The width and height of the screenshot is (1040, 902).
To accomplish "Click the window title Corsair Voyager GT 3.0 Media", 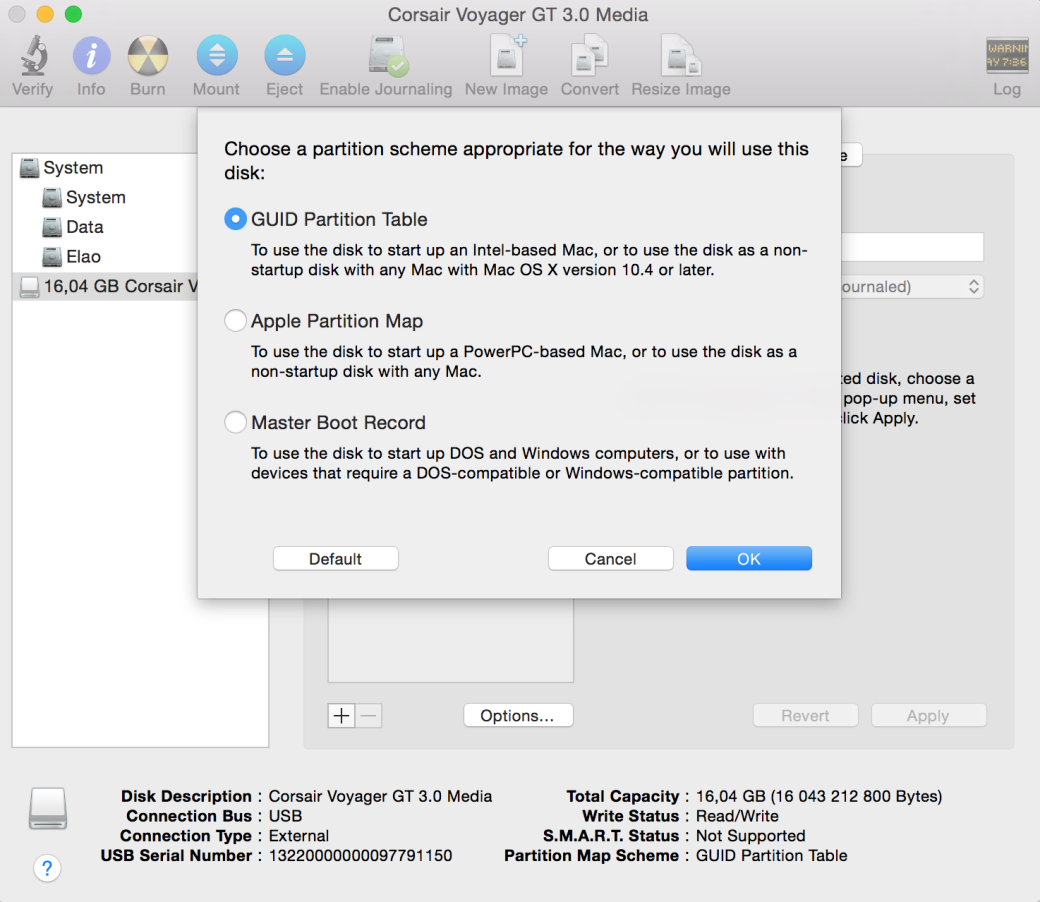I will click(518, 15).
